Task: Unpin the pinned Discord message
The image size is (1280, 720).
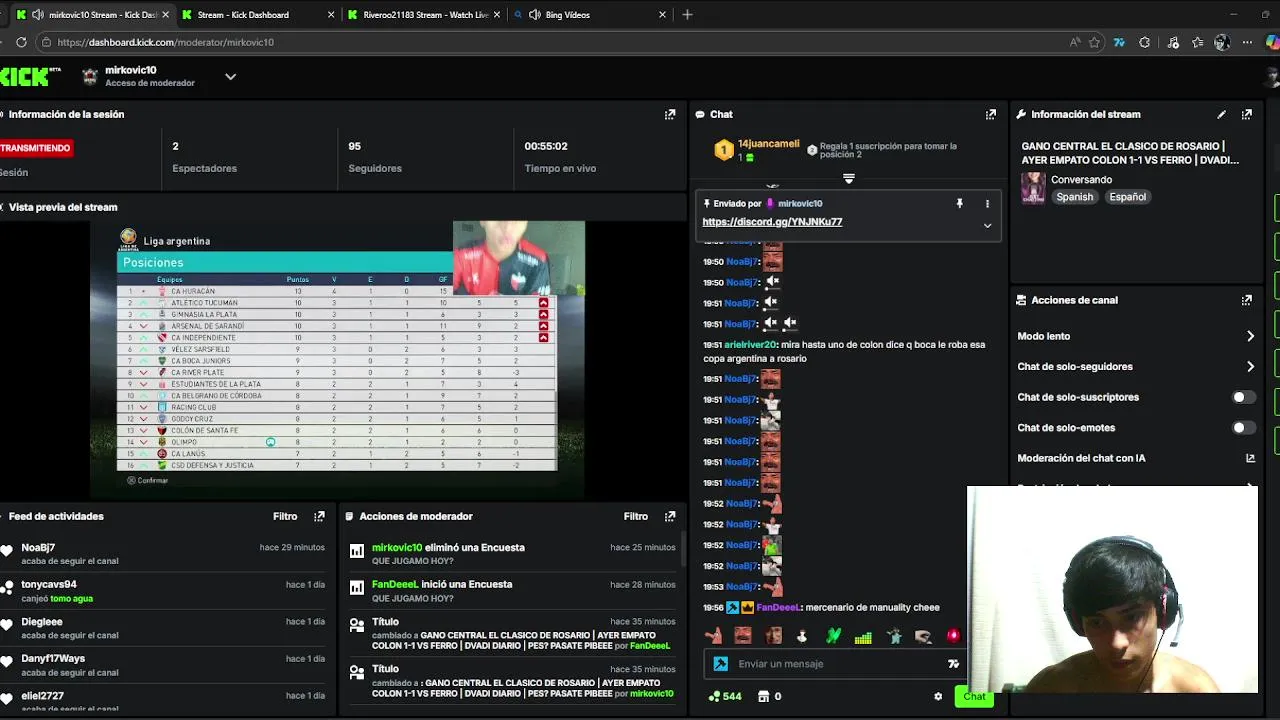Action: point(959,203)
